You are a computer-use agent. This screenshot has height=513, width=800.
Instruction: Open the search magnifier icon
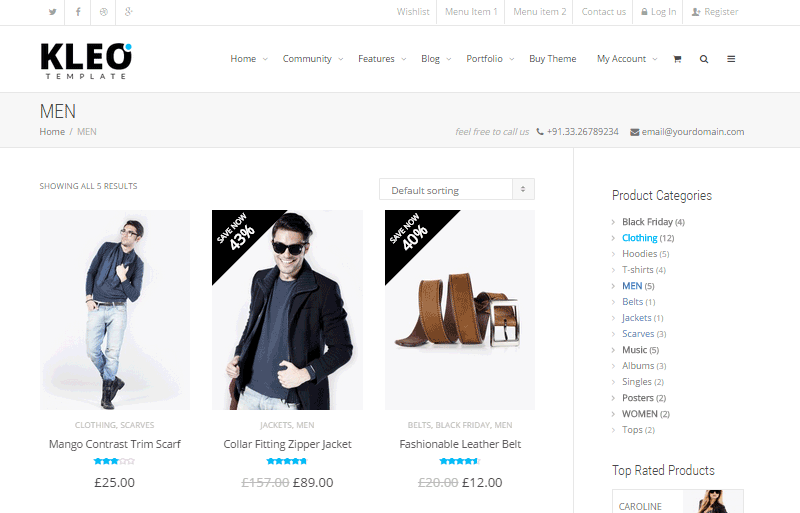[704, 59]
